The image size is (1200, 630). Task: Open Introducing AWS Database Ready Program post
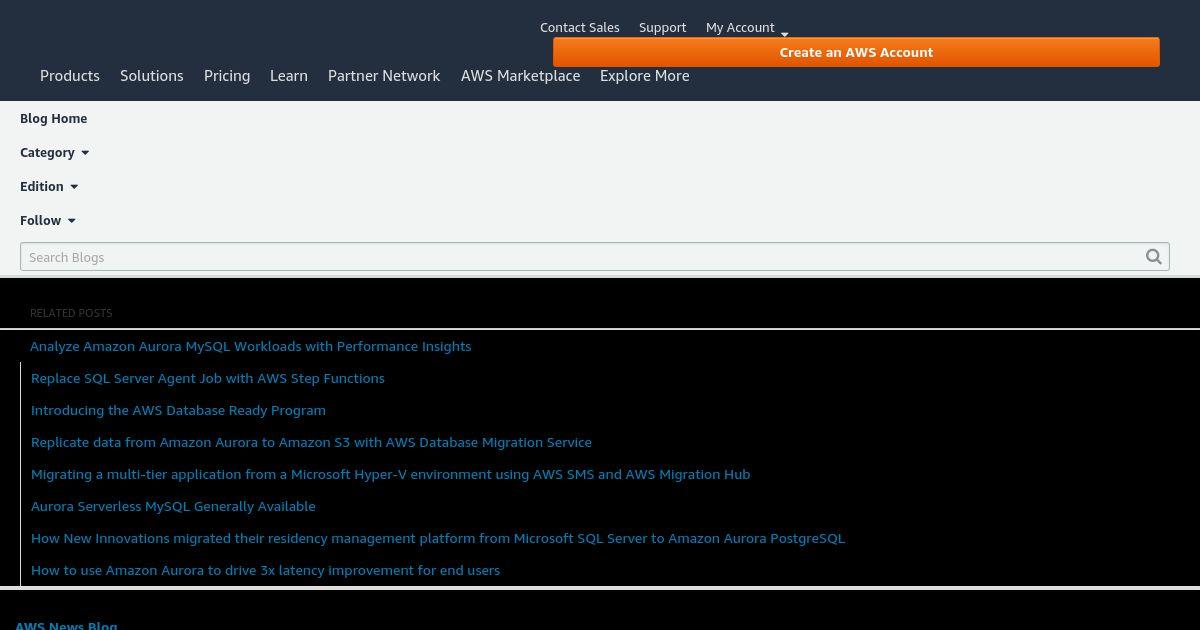pyautogui.click(x=178, y=410)
